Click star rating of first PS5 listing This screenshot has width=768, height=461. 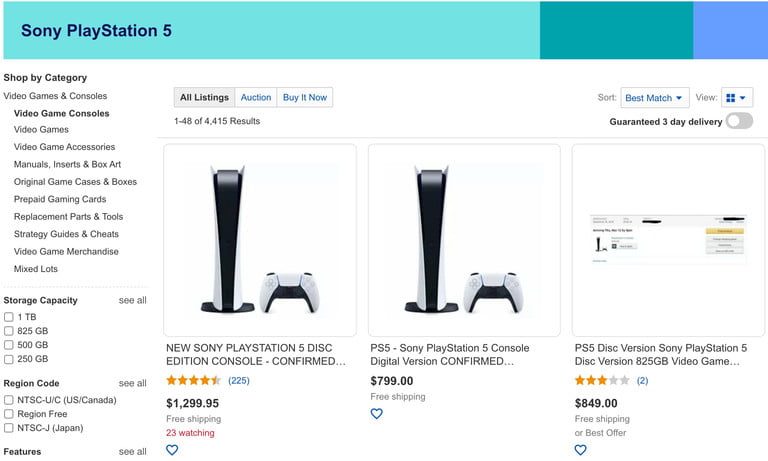point(193,381)
